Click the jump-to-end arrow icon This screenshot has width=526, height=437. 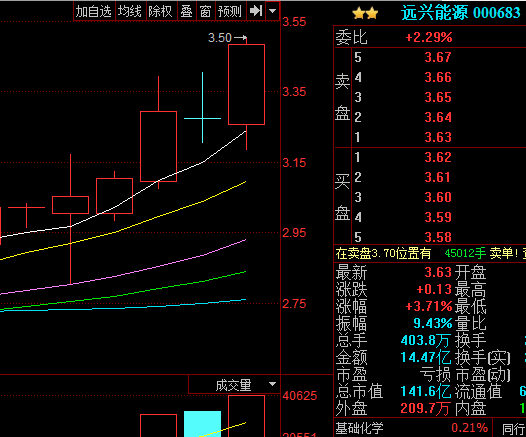point(256,11)
